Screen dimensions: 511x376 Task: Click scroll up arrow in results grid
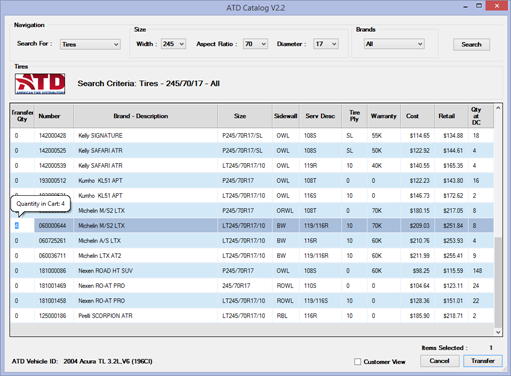(x=498, y=108)
